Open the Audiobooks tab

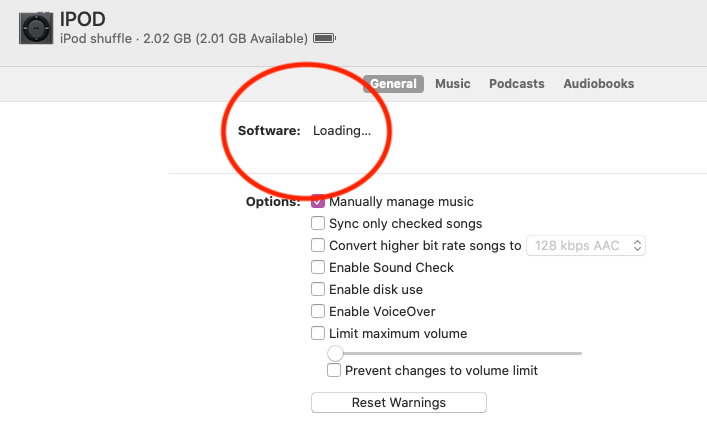599,84
